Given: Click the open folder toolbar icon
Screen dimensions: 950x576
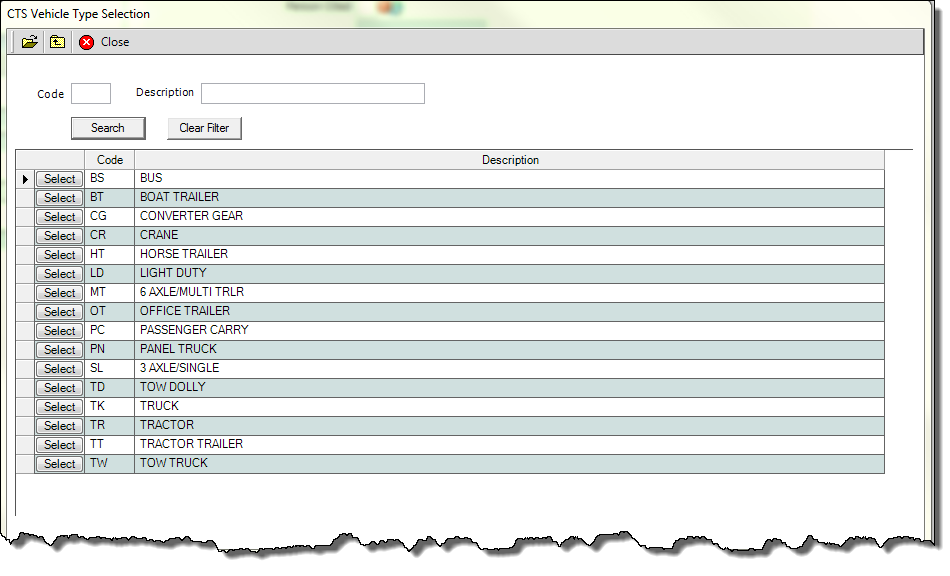Looking at the screenshot, I should pos(30,42).
